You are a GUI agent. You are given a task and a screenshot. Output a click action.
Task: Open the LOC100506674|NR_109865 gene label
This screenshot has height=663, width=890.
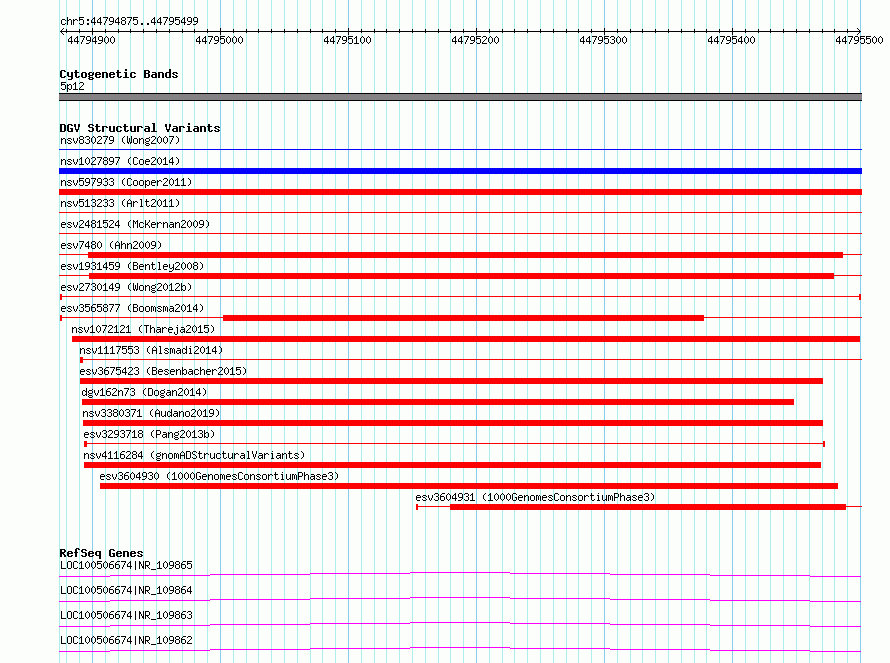point(127,565)
